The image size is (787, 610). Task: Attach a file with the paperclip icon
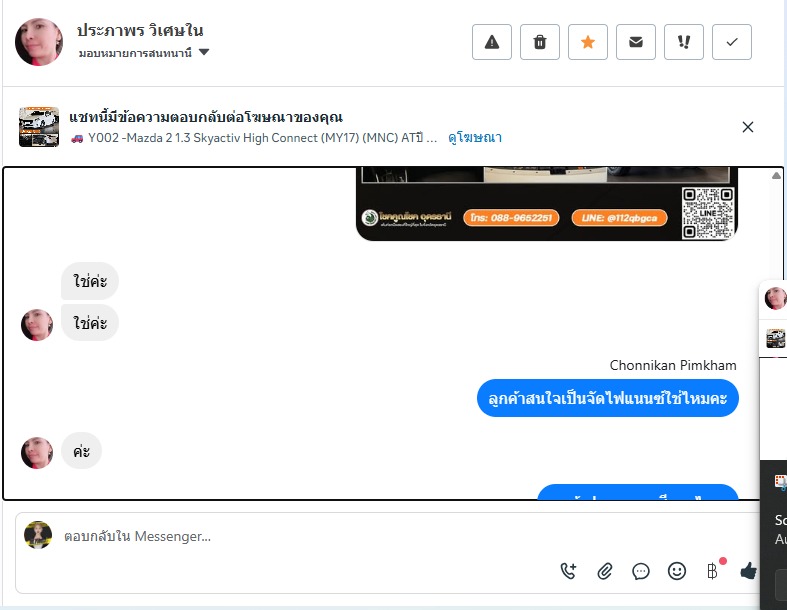pyautogui.click(x=605, y=571)
